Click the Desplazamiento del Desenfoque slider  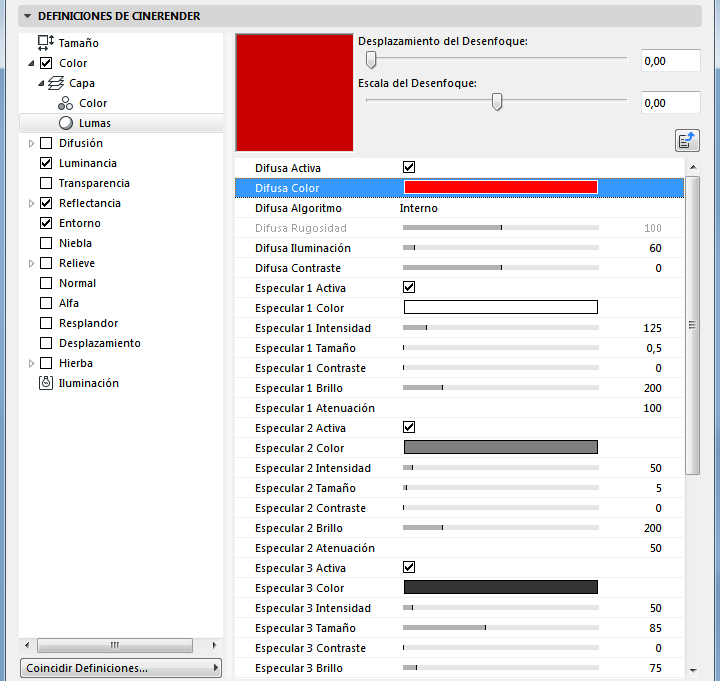click(496, 59)
